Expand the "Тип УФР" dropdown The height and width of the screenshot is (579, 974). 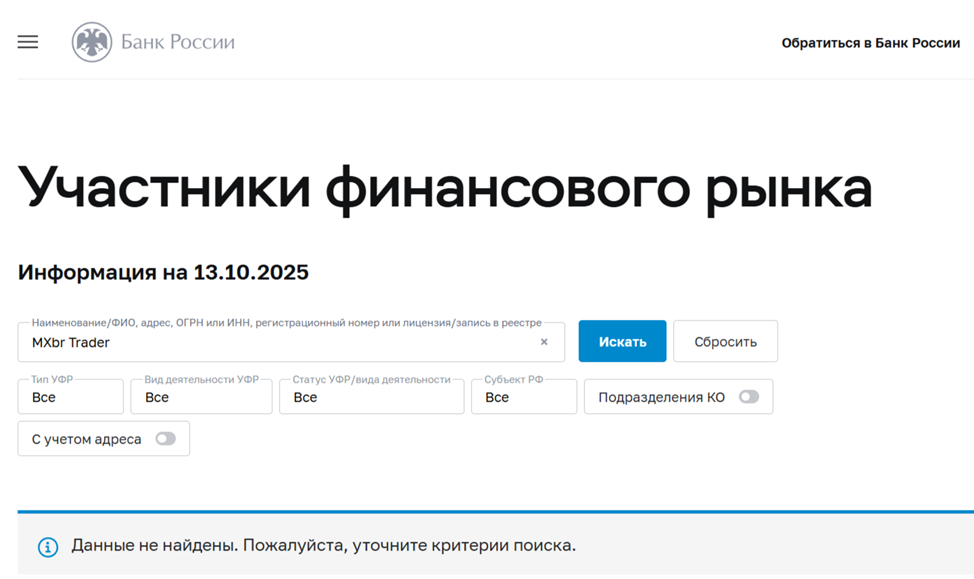(x=70, y=397)
